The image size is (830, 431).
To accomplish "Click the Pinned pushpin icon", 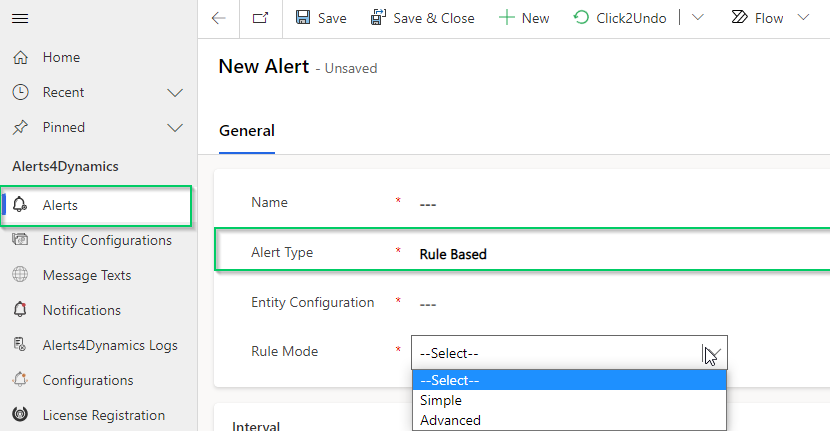I will pyautogui.click(x=20, y=127).
